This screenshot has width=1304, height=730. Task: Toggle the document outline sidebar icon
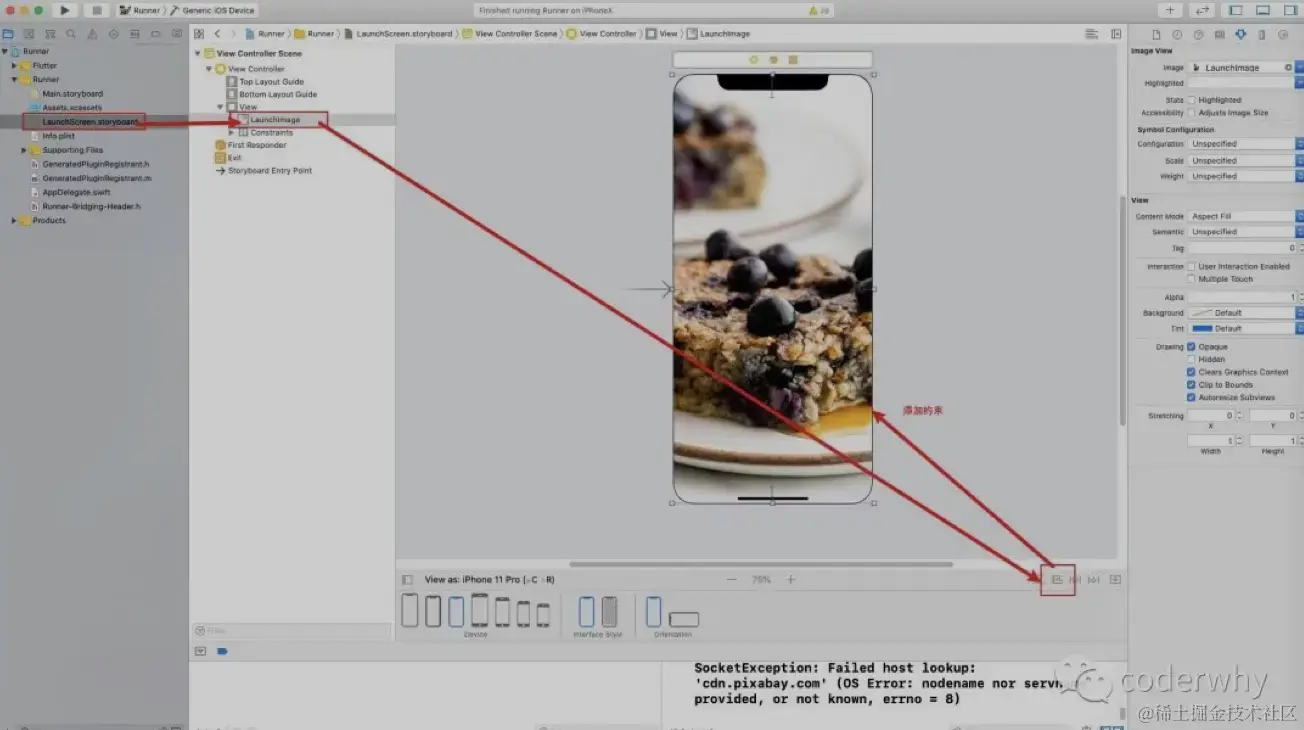tap(407, 579)
